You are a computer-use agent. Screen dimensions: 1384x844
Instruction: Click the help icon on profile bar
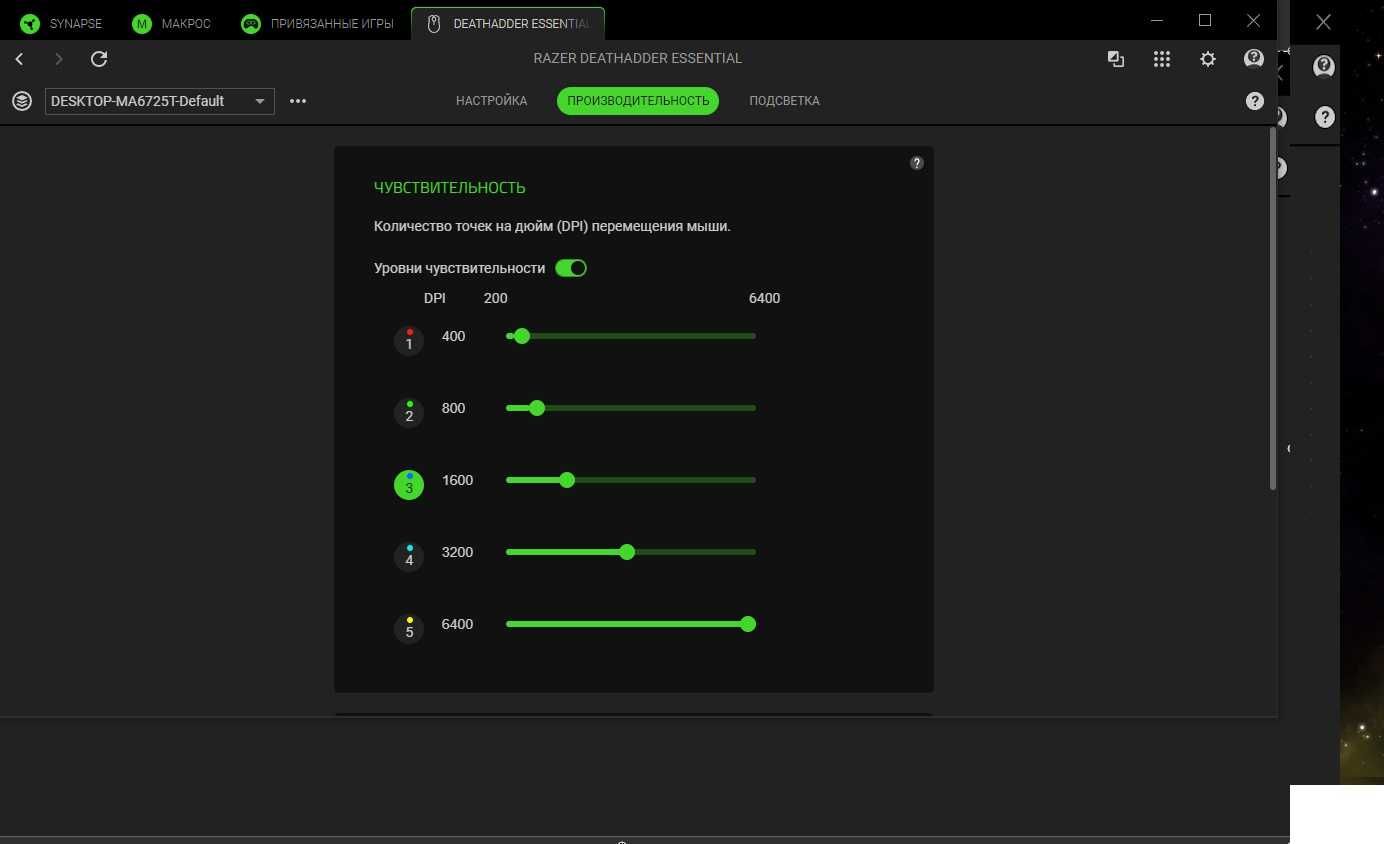1255,101
